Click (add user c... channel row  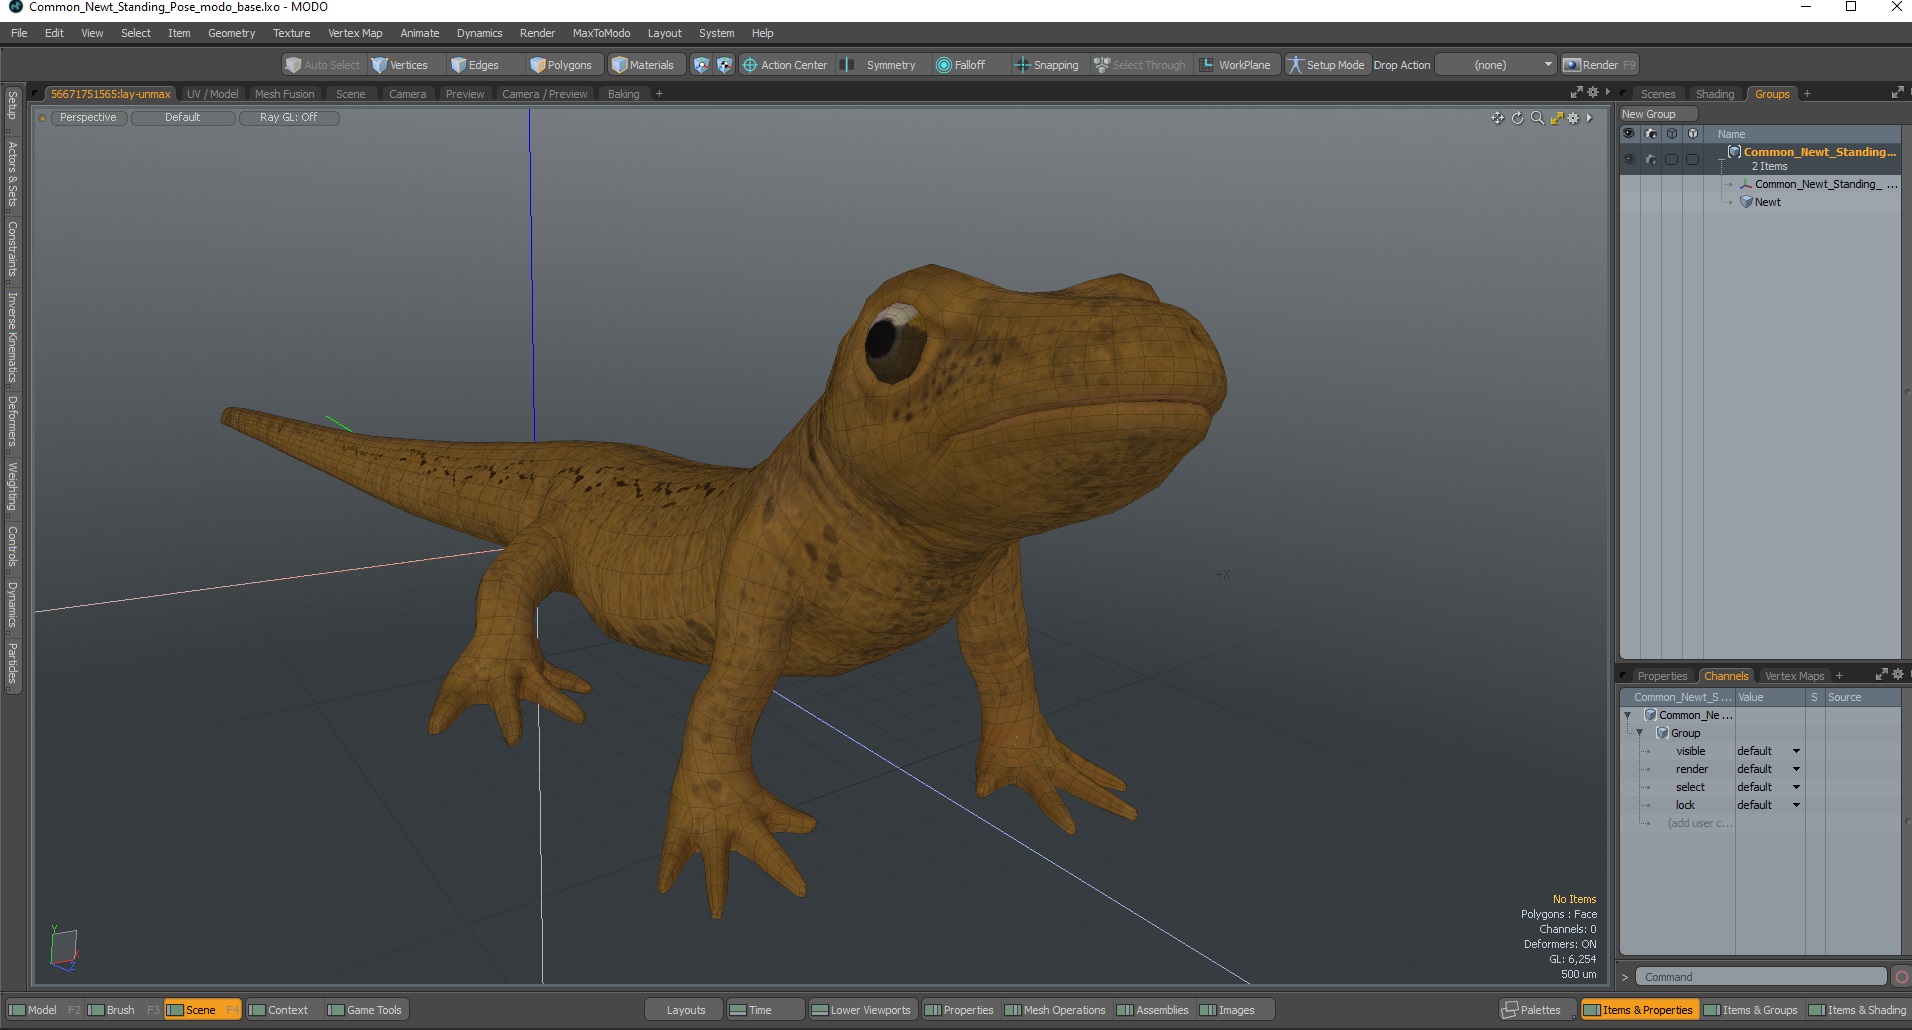coord(1699,823)
